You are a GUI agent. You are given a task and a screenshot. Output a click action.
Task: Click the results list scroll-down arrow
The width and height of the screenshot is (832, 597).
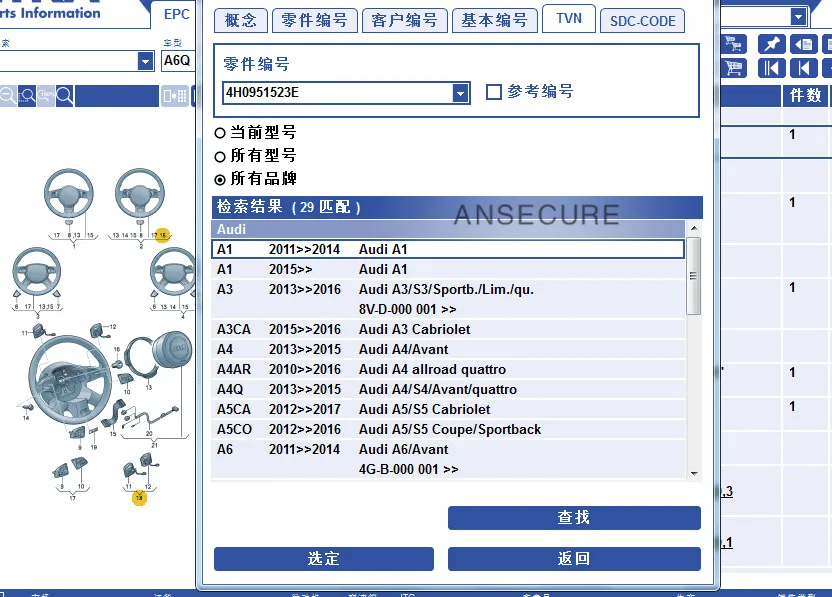point(694,473)
